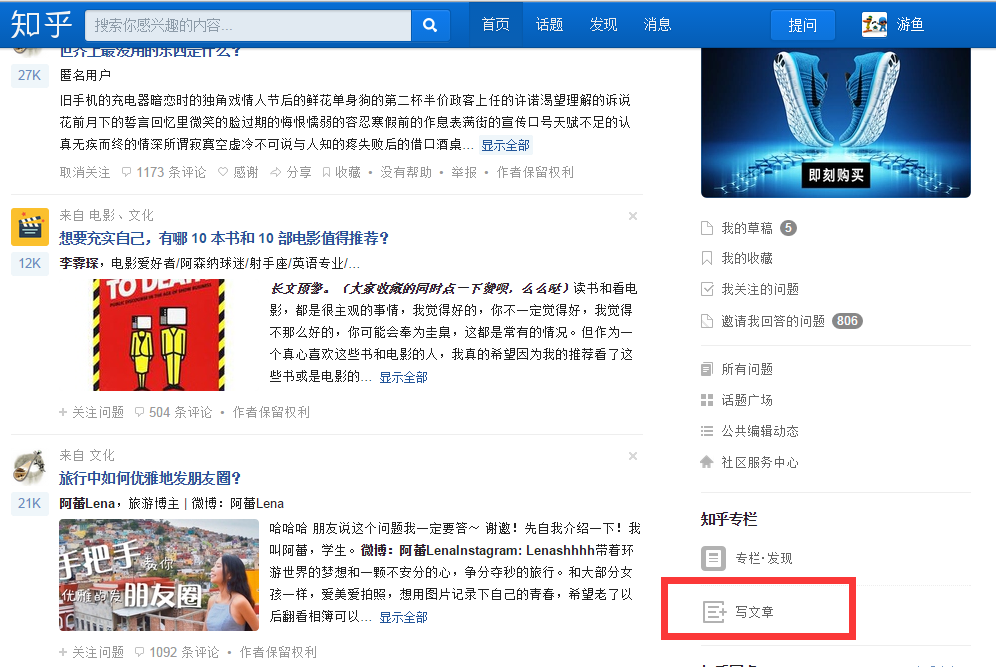
Task: Click the red book cover thumbnail
Action: [x=159, y=335]
